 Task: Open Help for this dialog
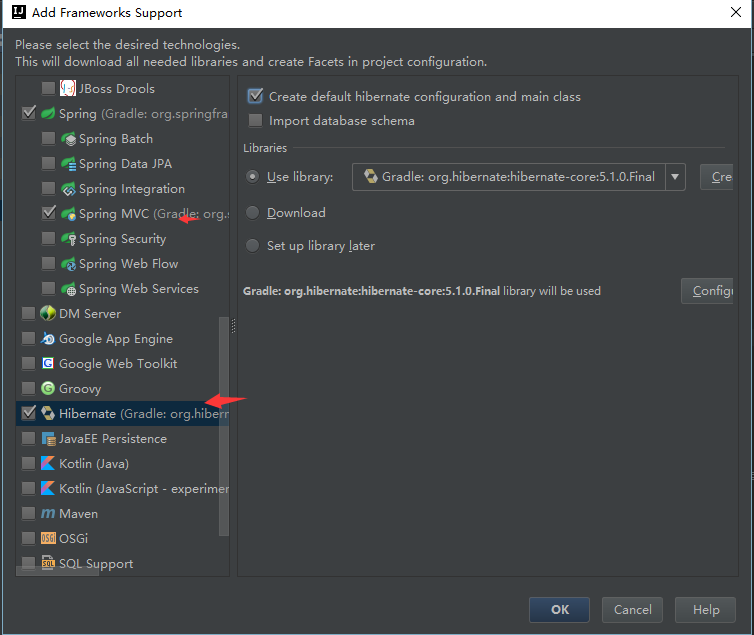click(705, 610)
